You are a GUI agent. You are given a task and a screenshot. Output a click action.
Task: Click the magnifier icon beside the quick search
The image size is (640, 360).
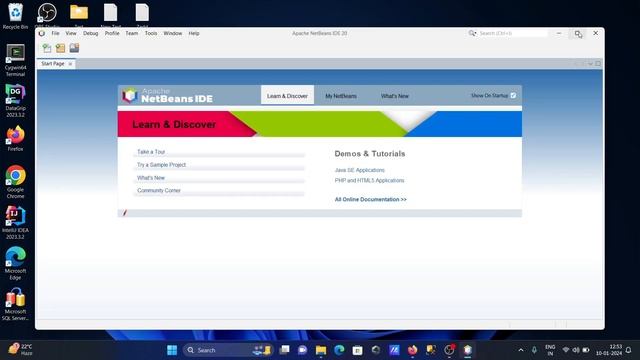(x=472, y=33)
